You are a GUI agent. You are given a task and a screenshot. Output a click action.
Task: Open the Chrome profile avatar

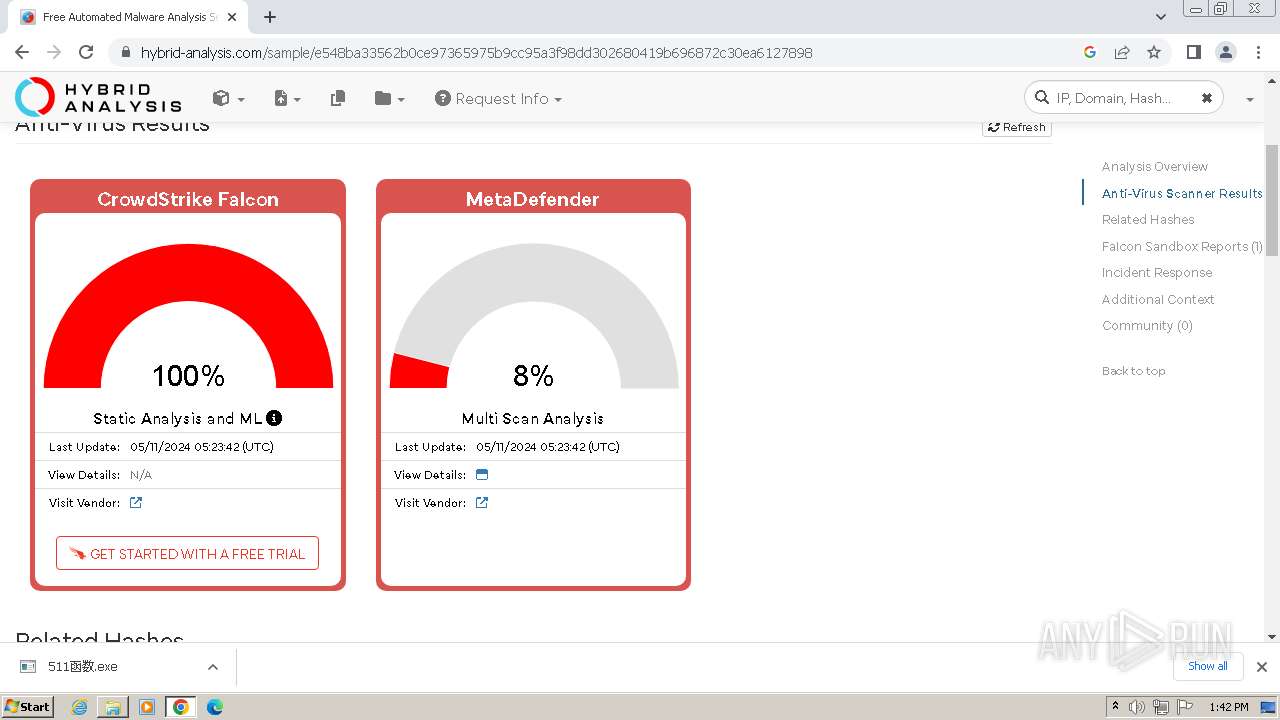click(x=1225, y=52)
